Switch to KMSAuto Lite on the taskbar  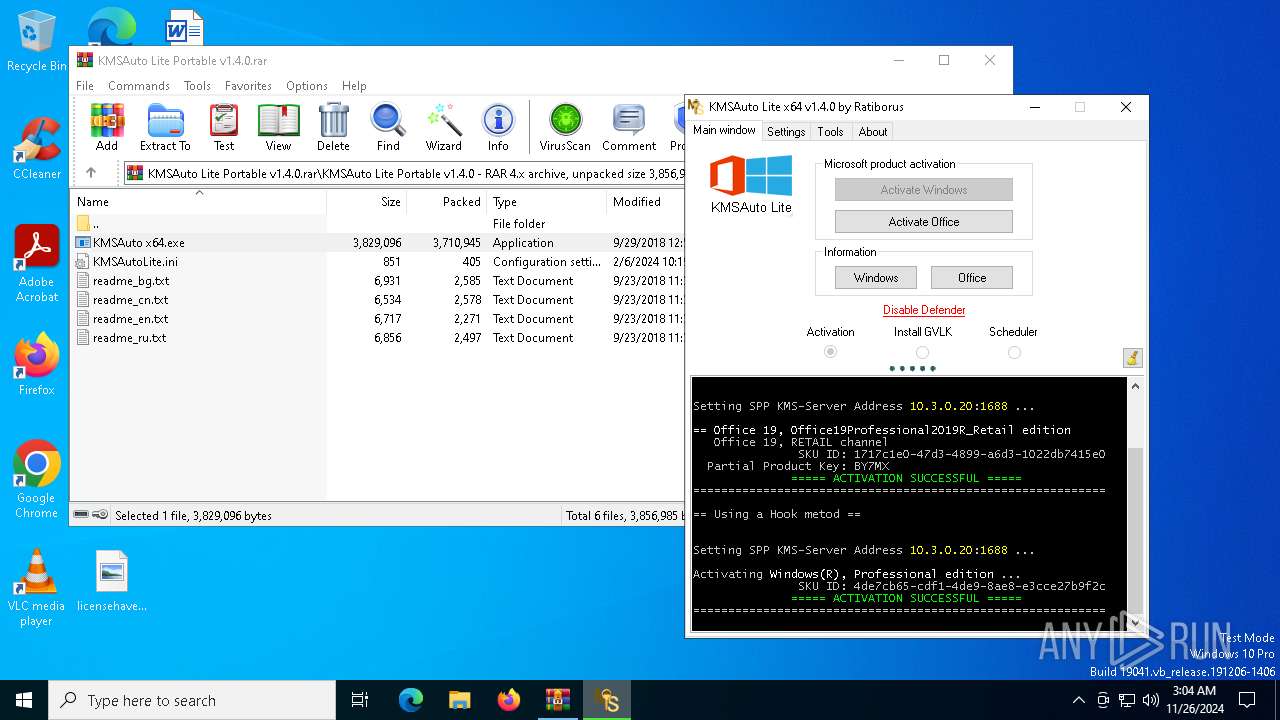[x=607, y=700]
